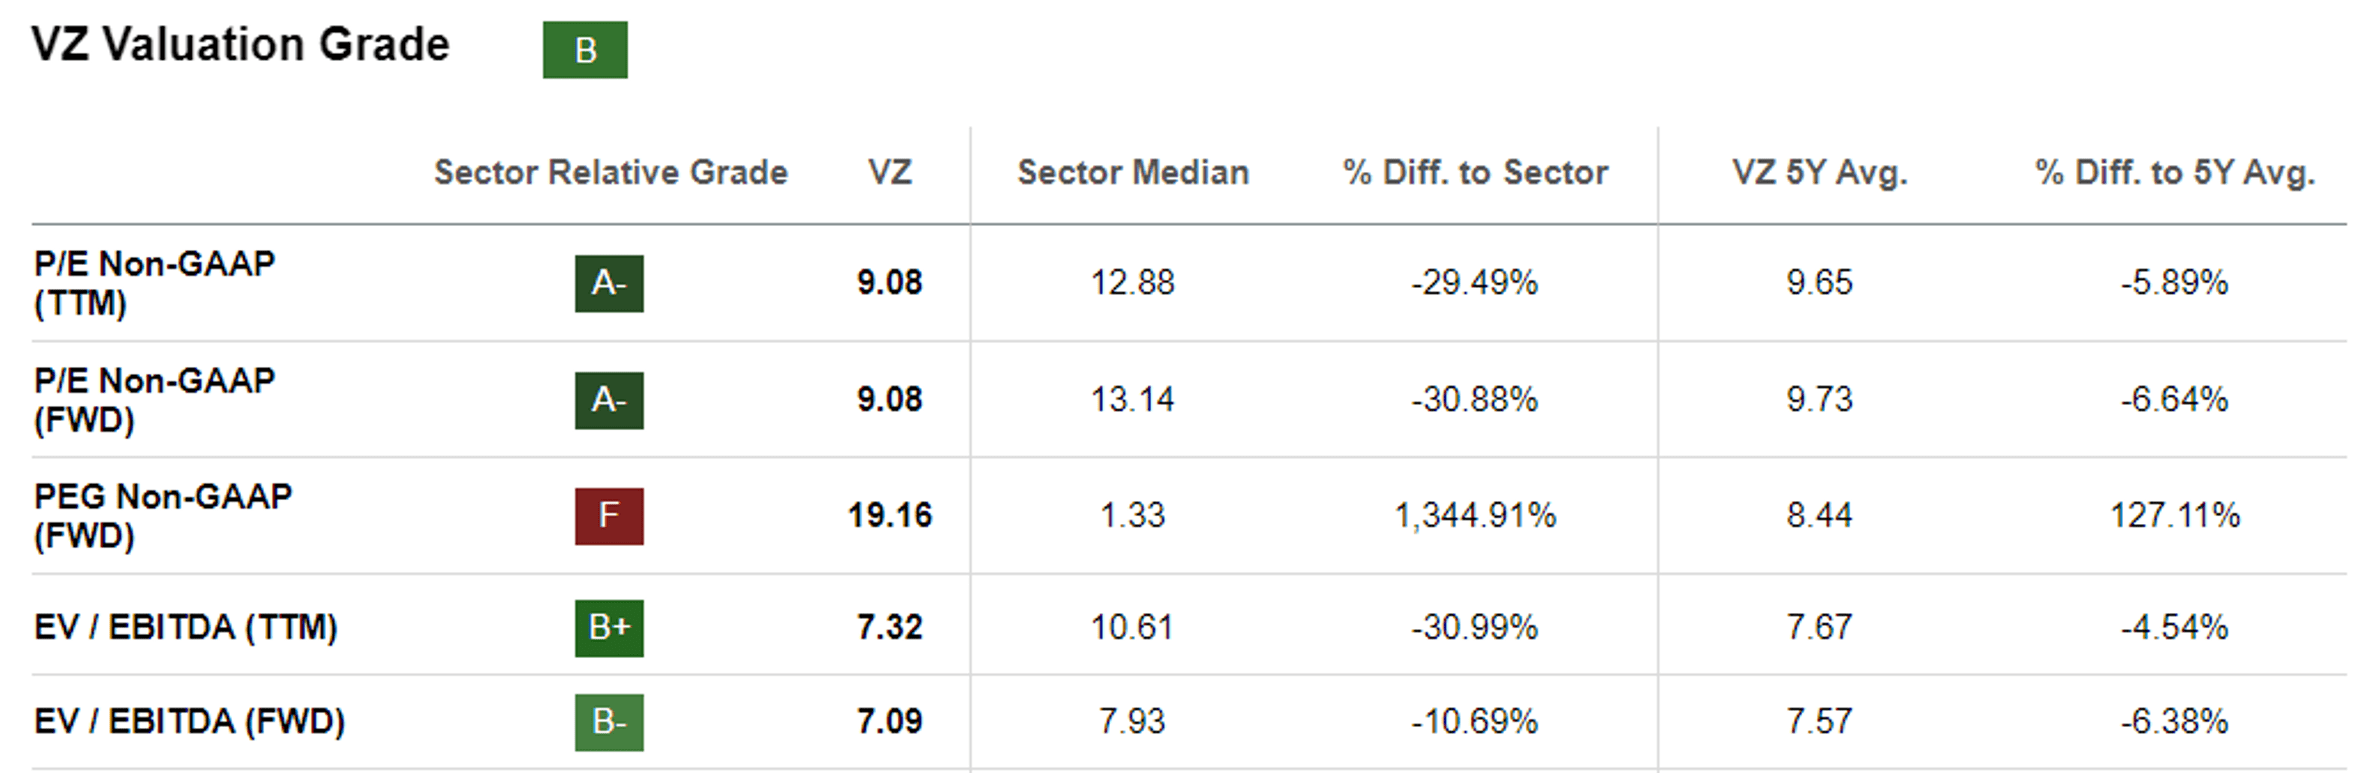The image size is (2365, 773).
Task: Select the 1,344.91% sector difference value
Action: [1475, 516]
